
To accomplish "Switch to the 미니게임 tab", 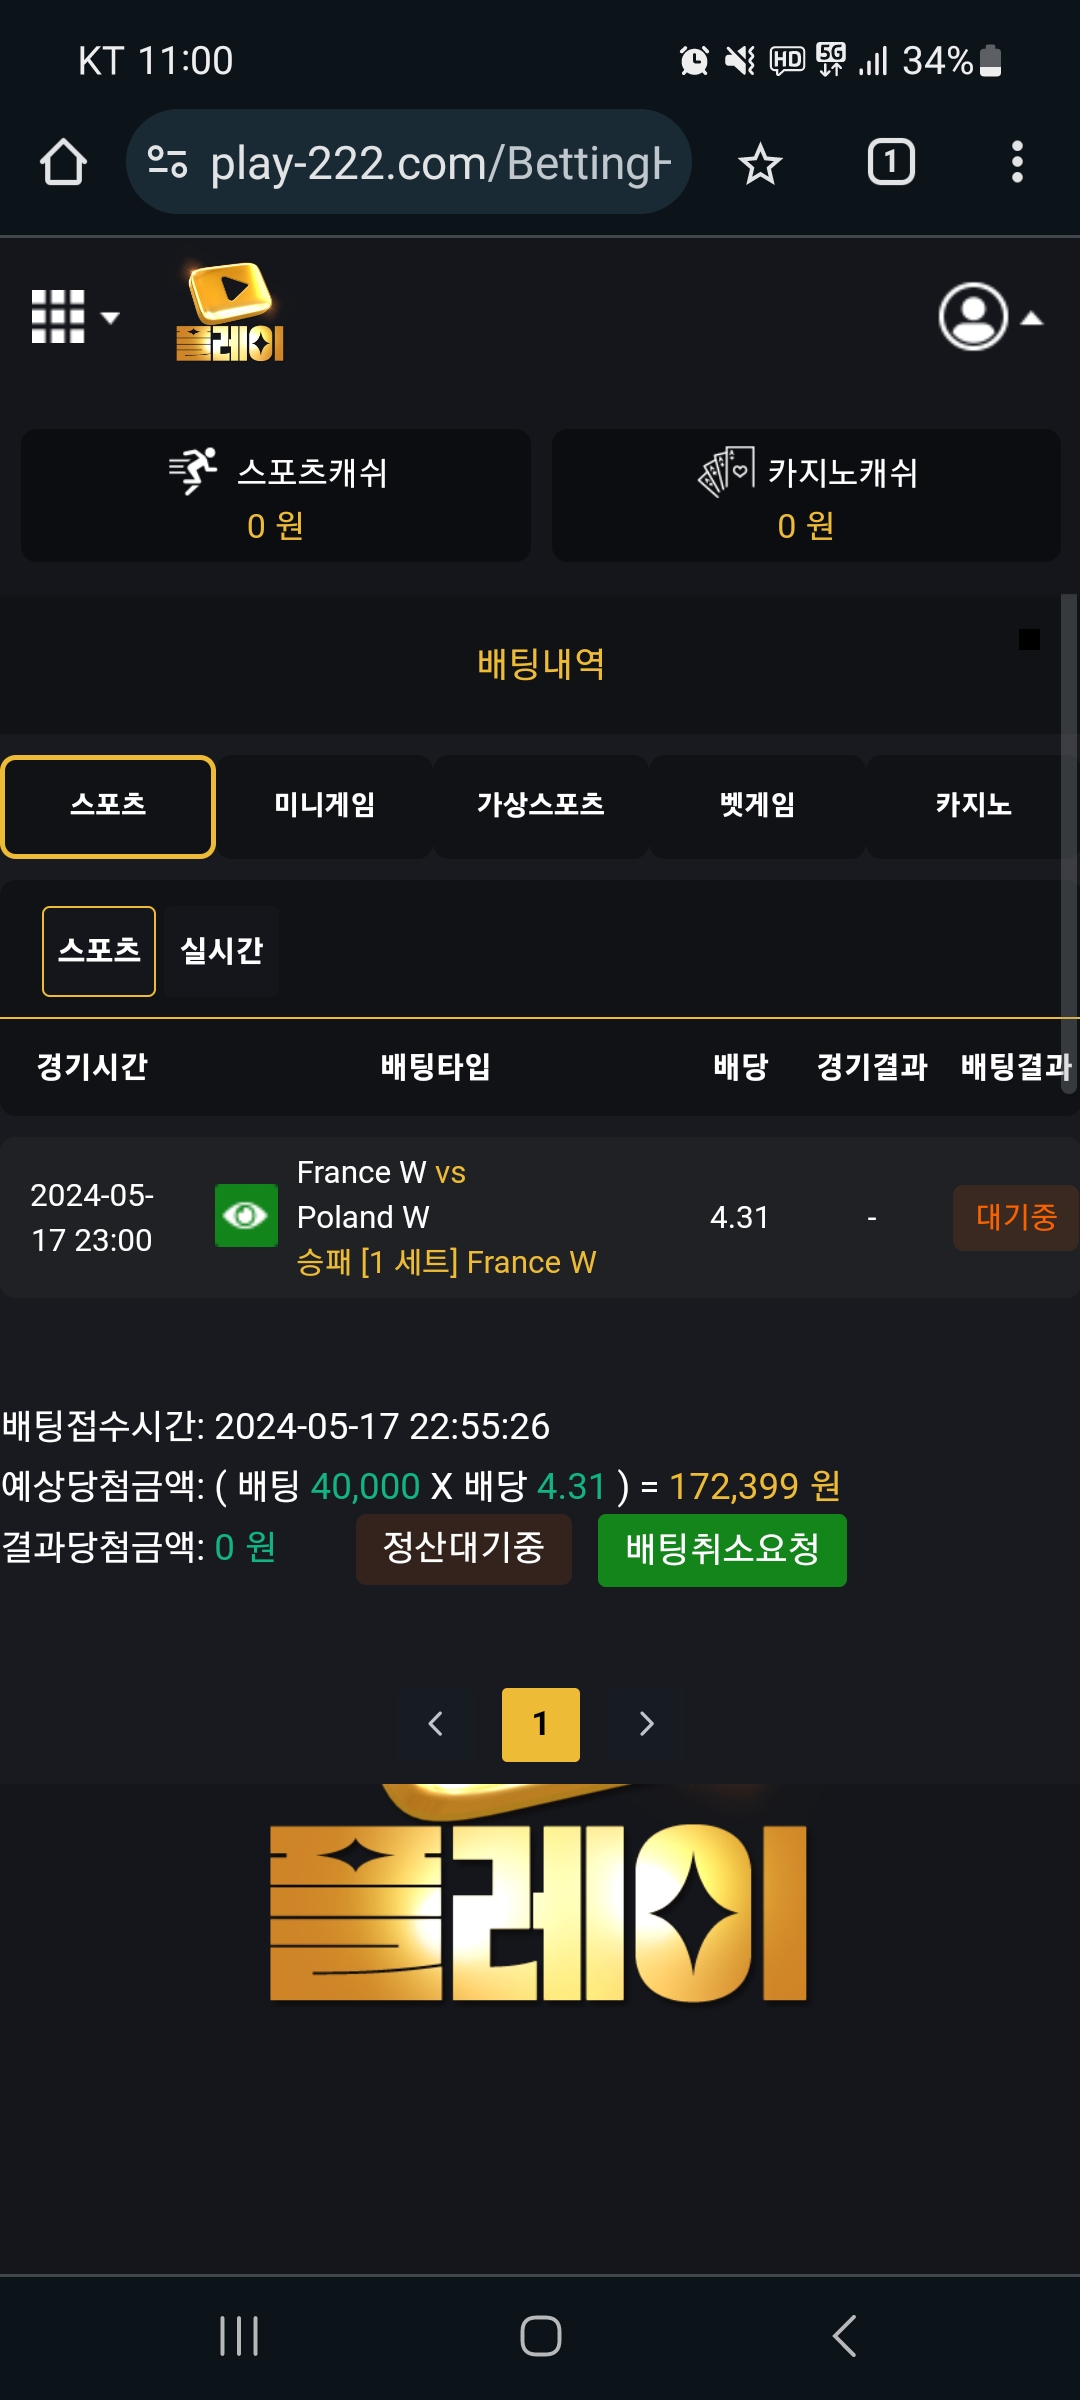I will coord(325,806).
